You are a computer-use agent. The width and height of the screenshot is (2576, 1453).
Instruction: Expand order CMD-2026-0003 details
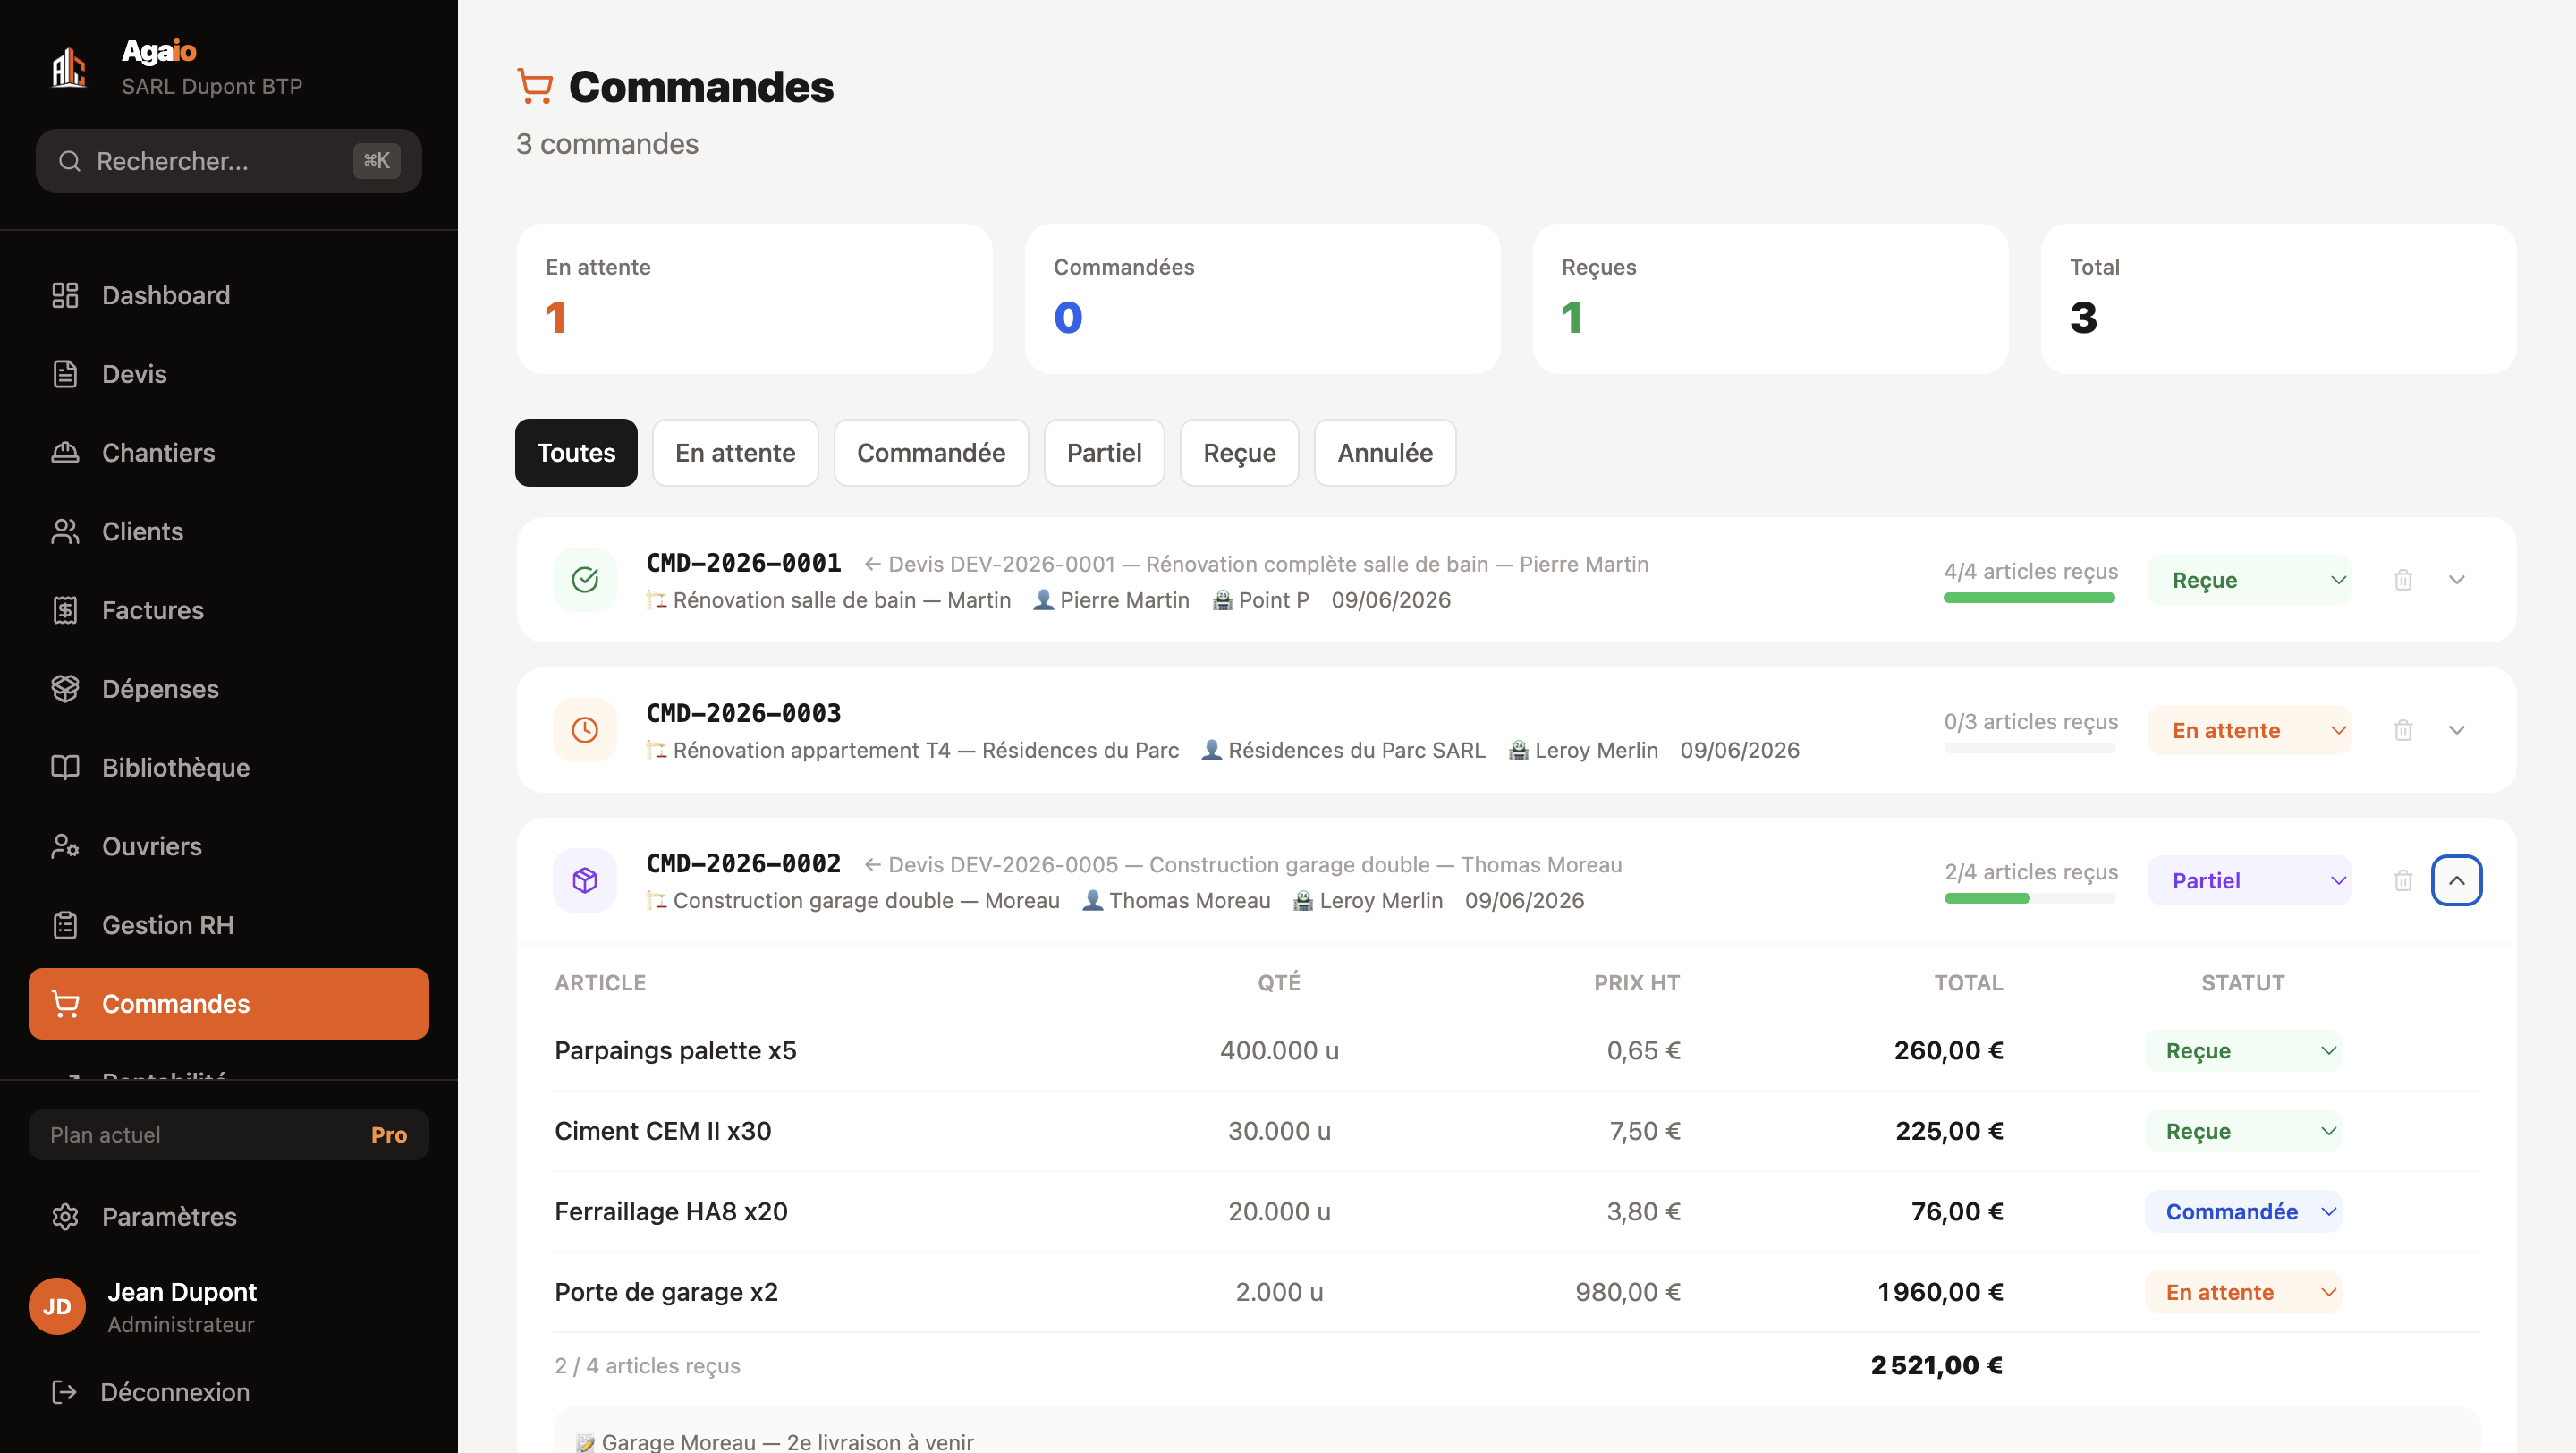pyautogui.click(x=2457, y=730)
